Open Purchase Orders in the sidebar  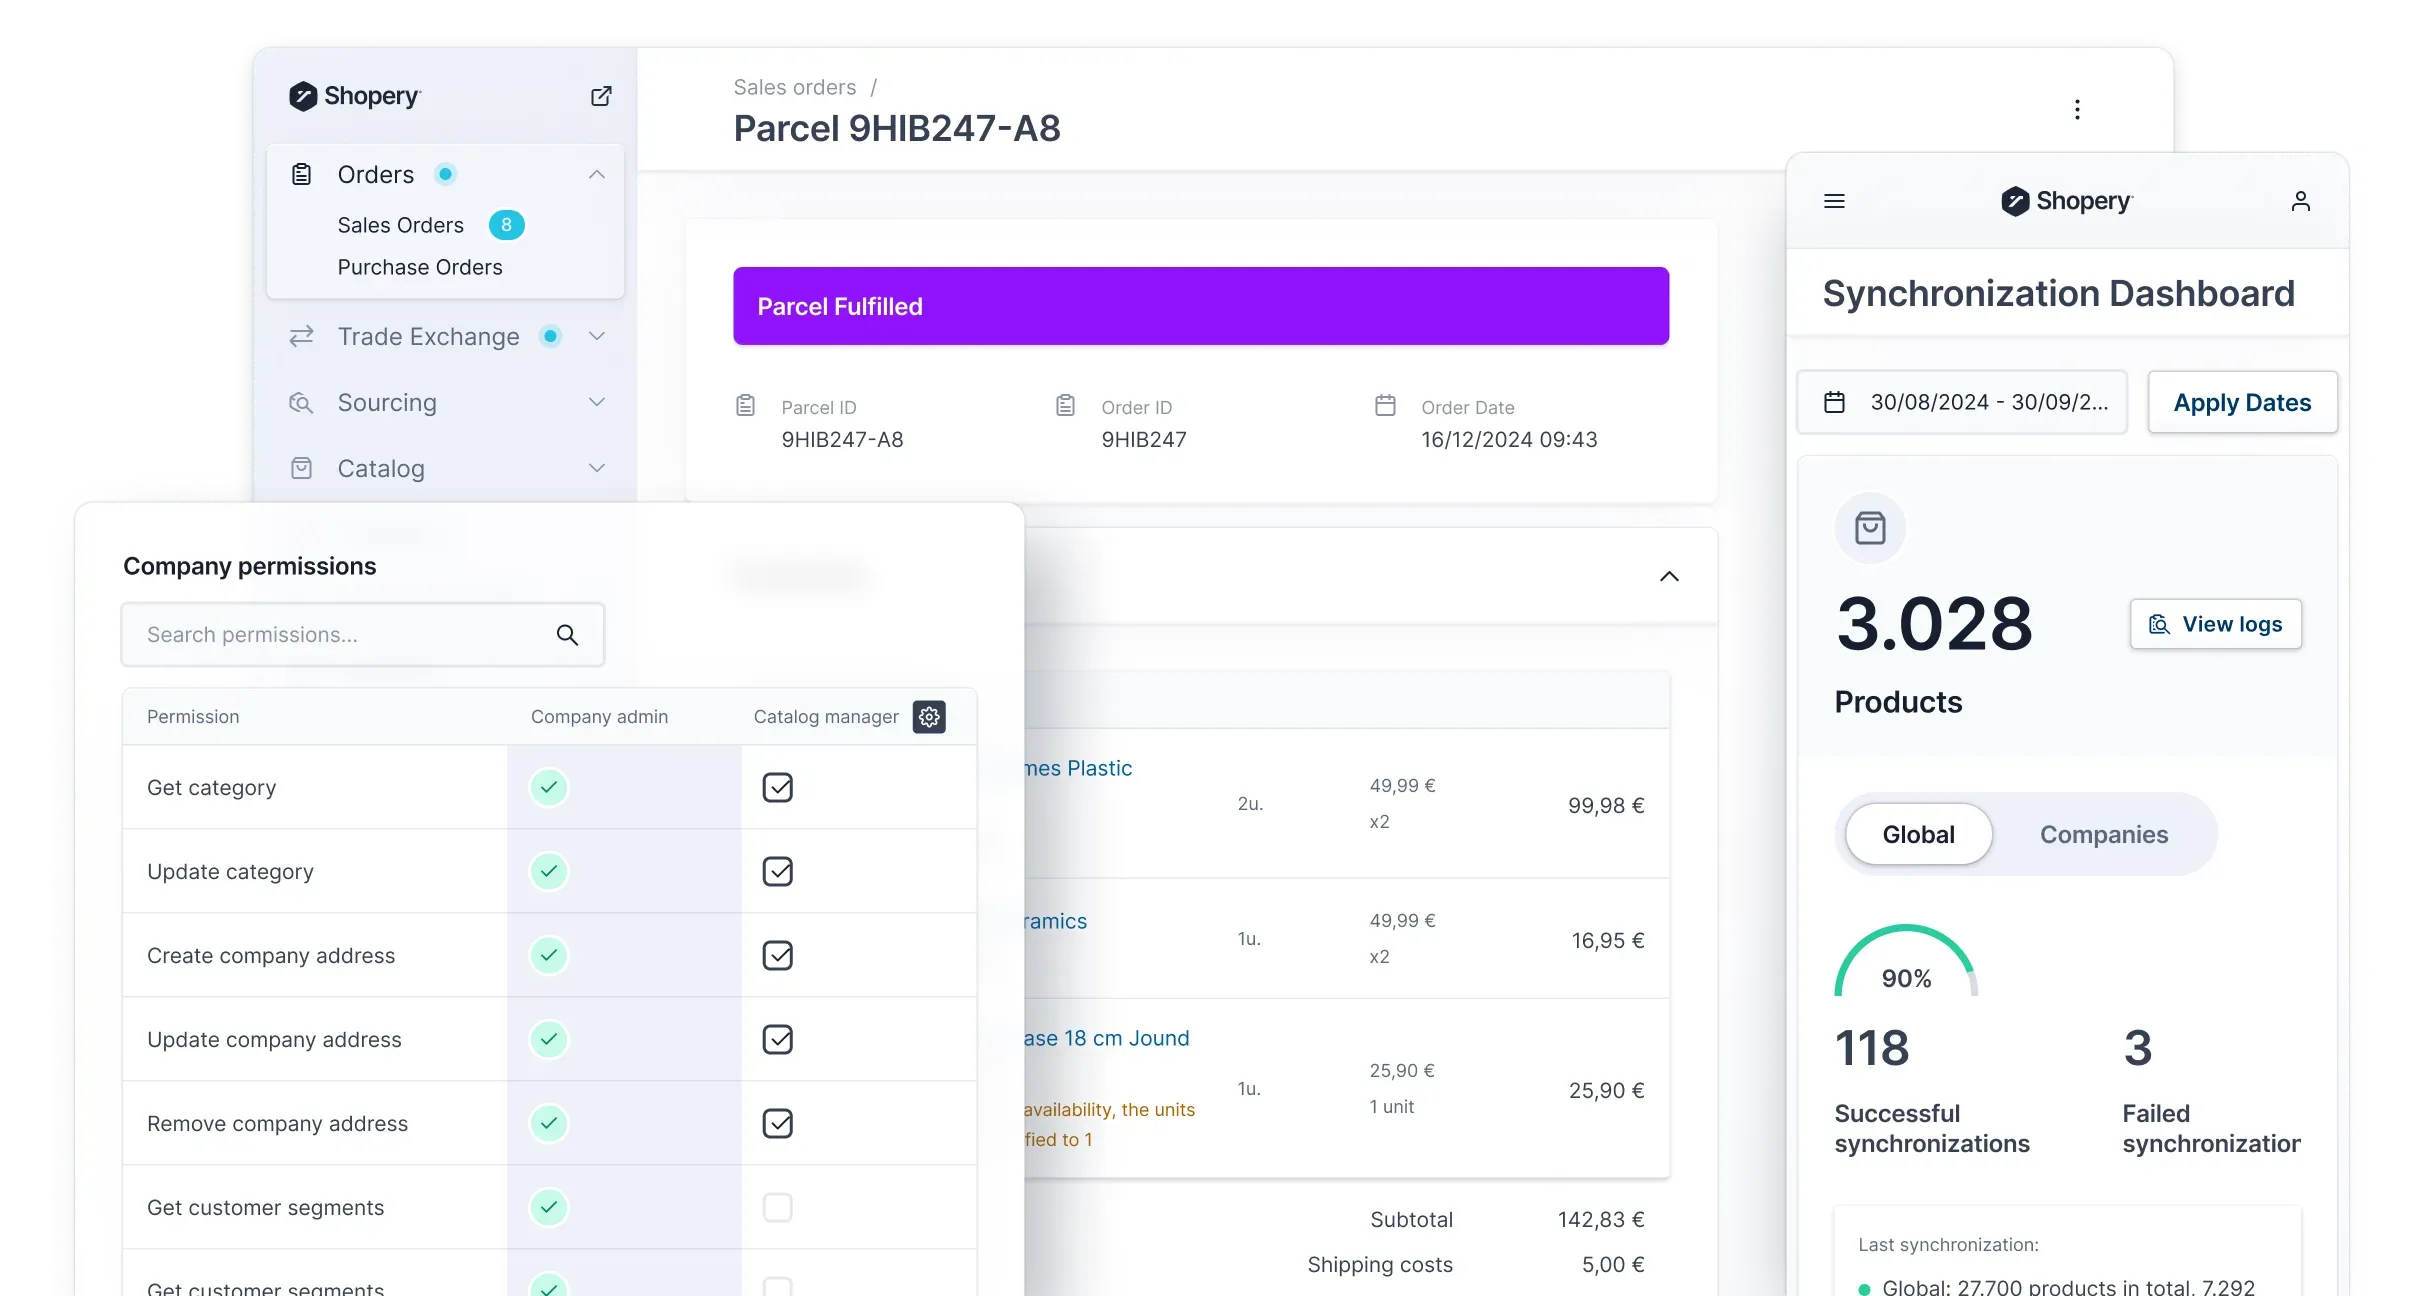[420, 267]
